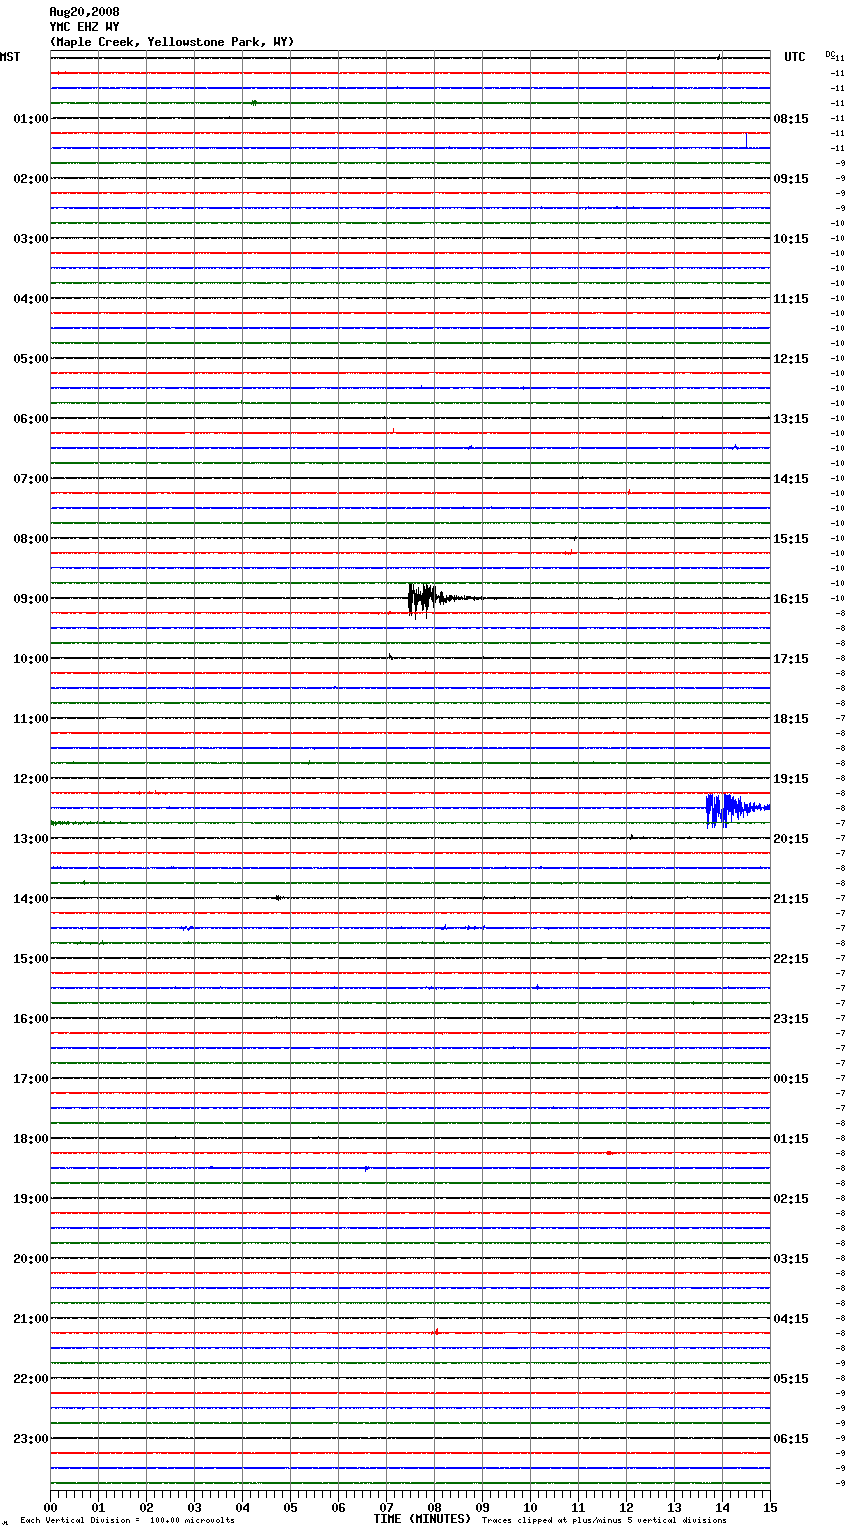Select the 07:00 MST hour label

point(30,479)
